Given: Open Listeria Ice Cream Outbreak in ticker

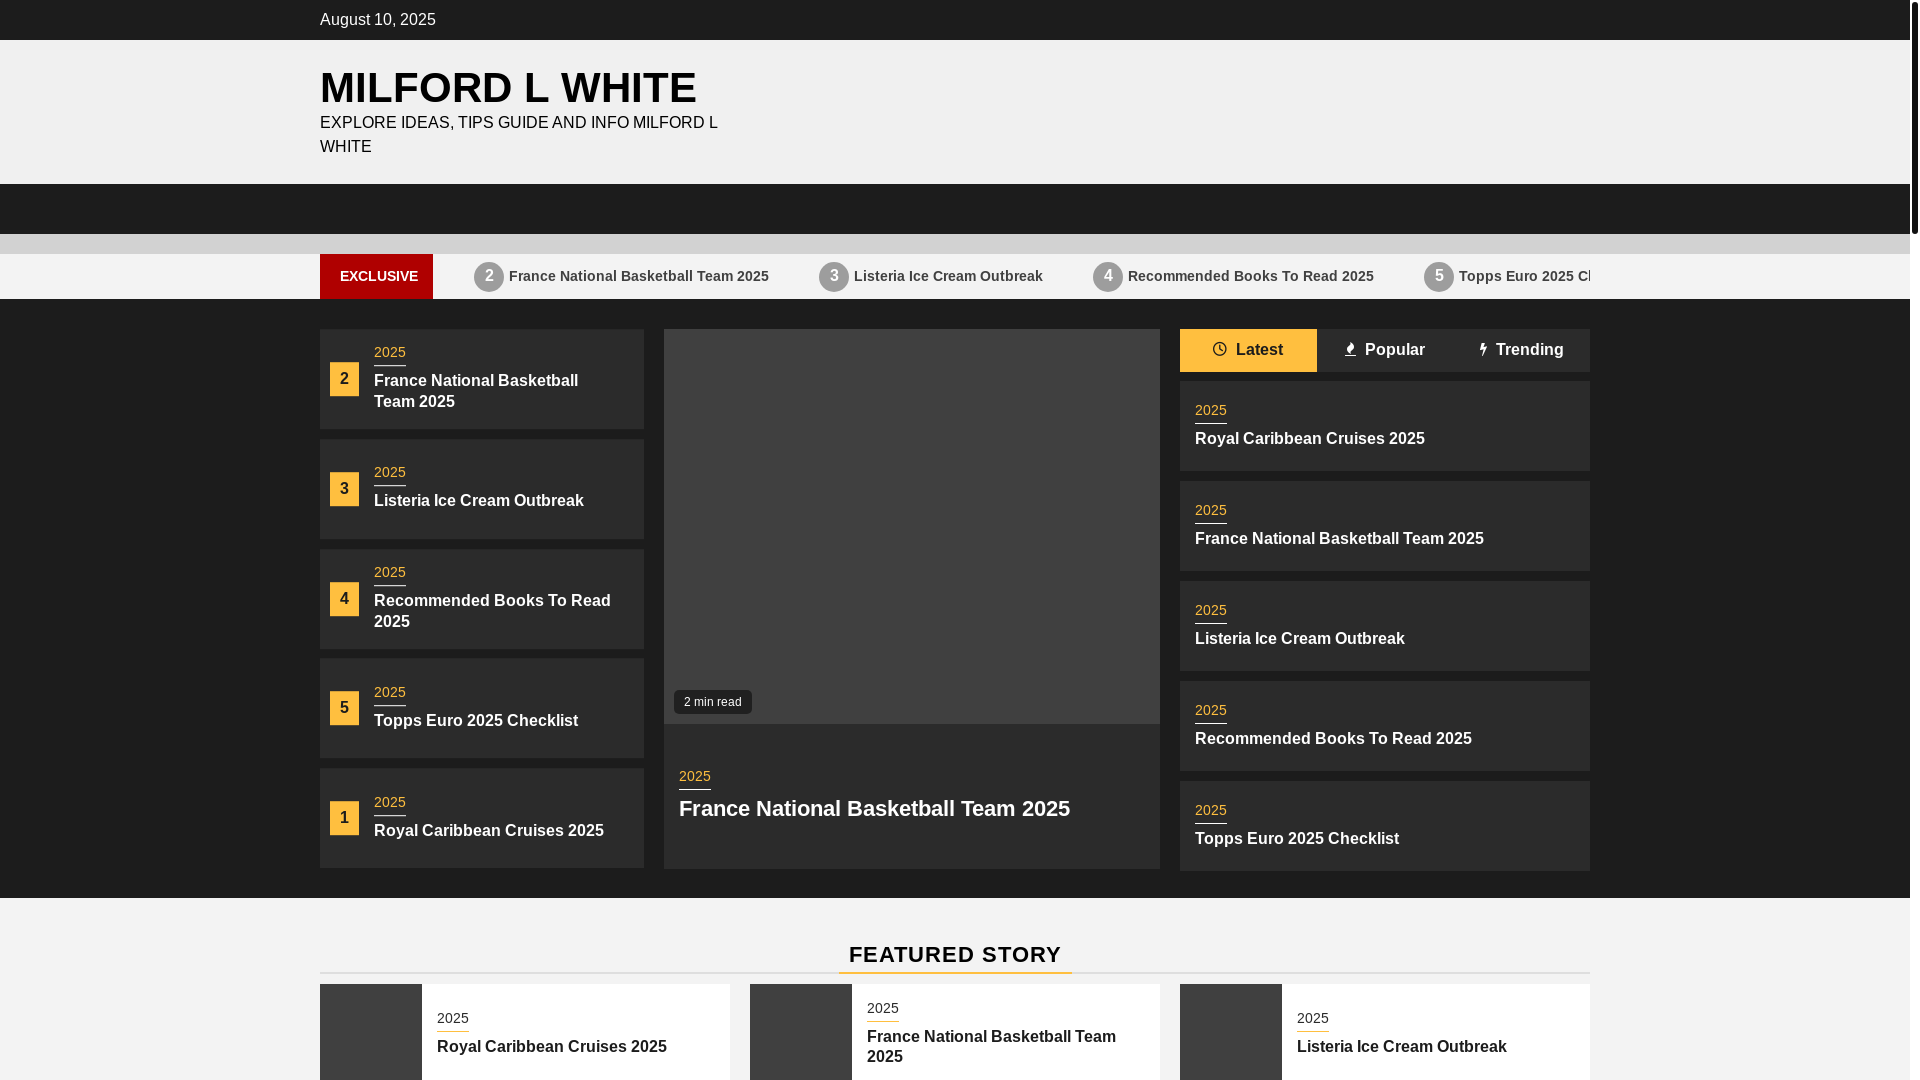Looking at the screenshot, I should (x=948, y=276).
